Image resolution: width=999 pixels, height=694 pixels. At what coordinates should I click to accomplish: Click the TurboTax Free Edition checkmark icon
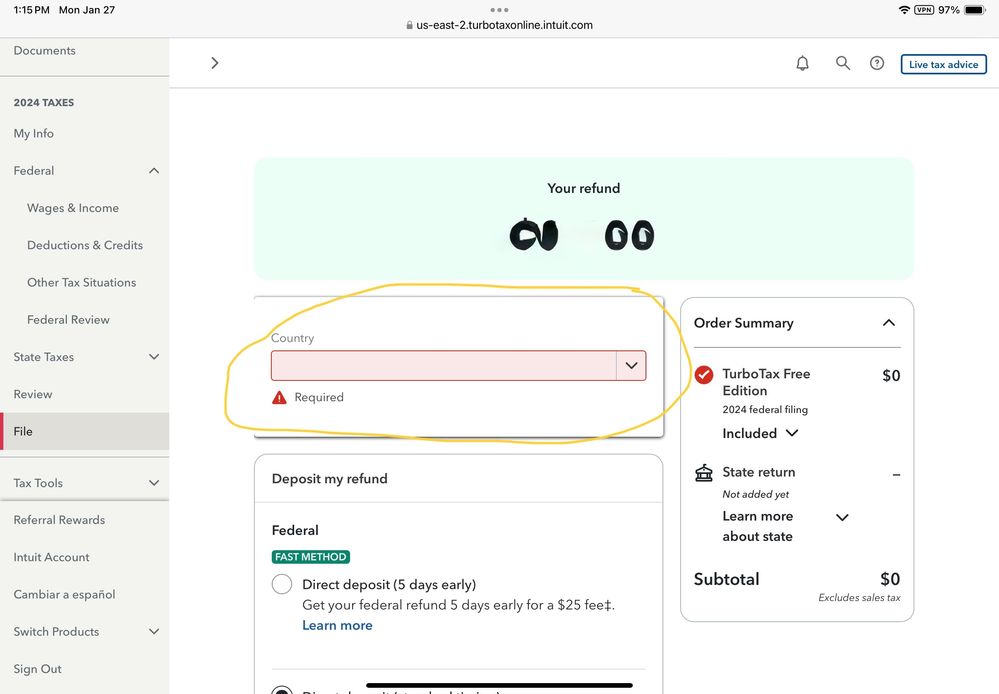click(x=704, y=375)
